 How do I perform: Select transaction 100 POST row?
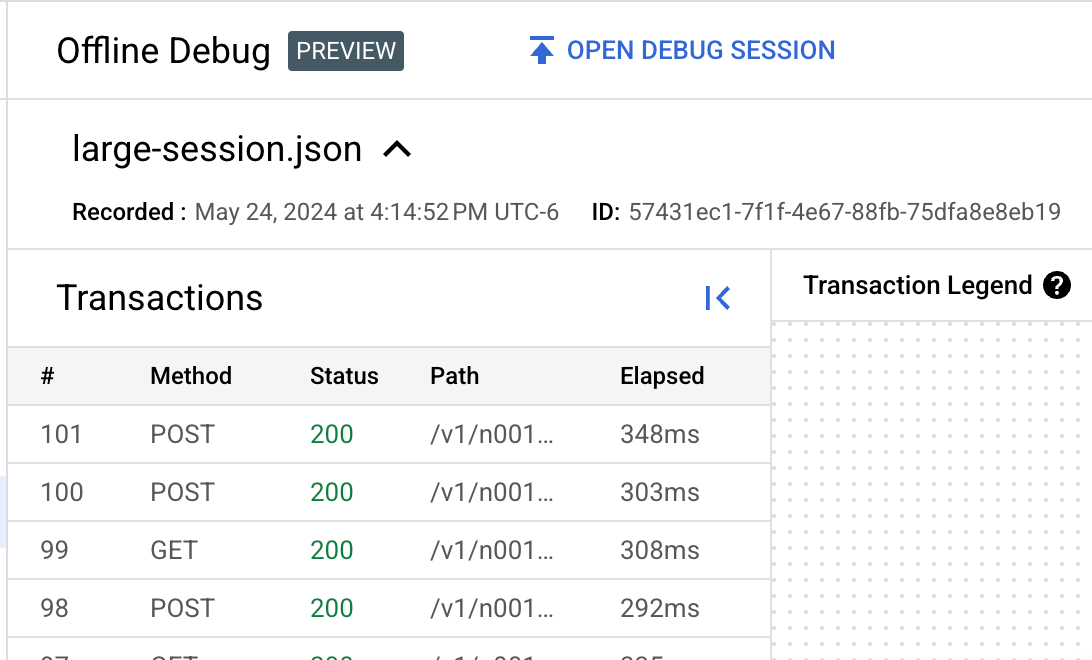point(182,492)
